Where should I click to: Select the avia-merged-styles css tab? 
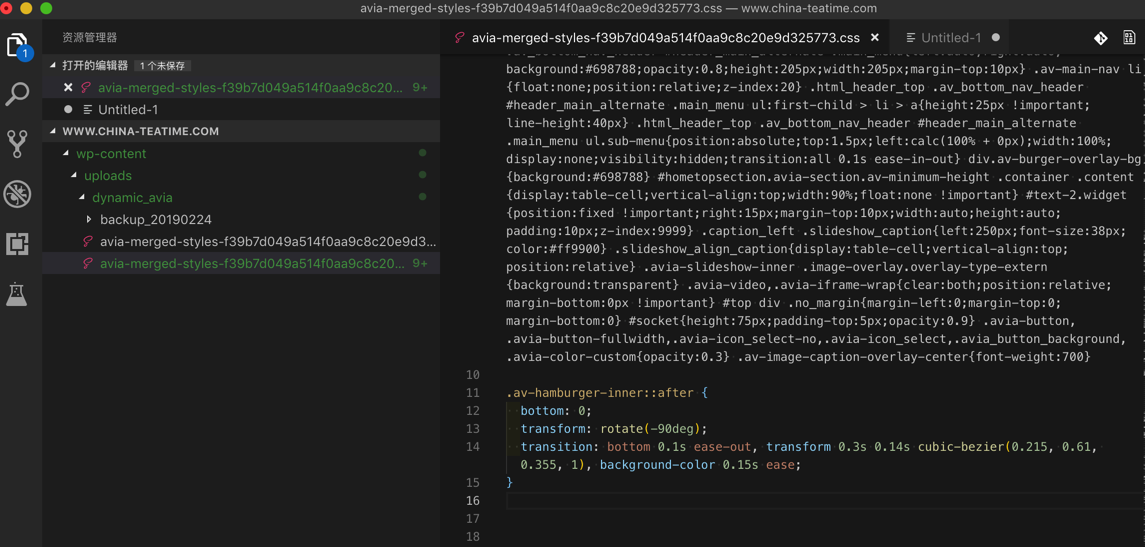(x=665, y=37)
